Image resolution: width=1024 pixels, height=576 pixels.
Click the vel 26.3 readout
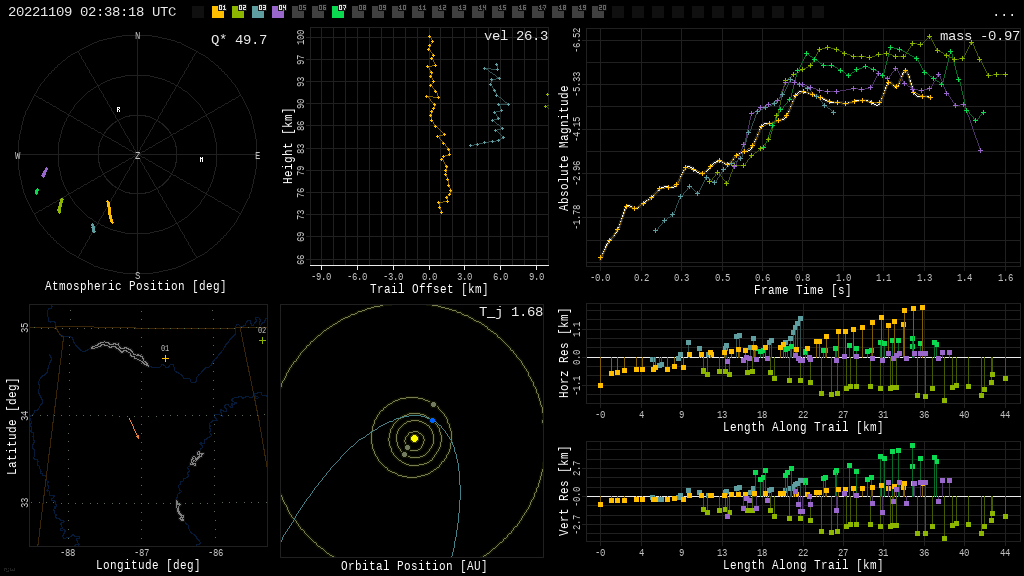(515, 36)
